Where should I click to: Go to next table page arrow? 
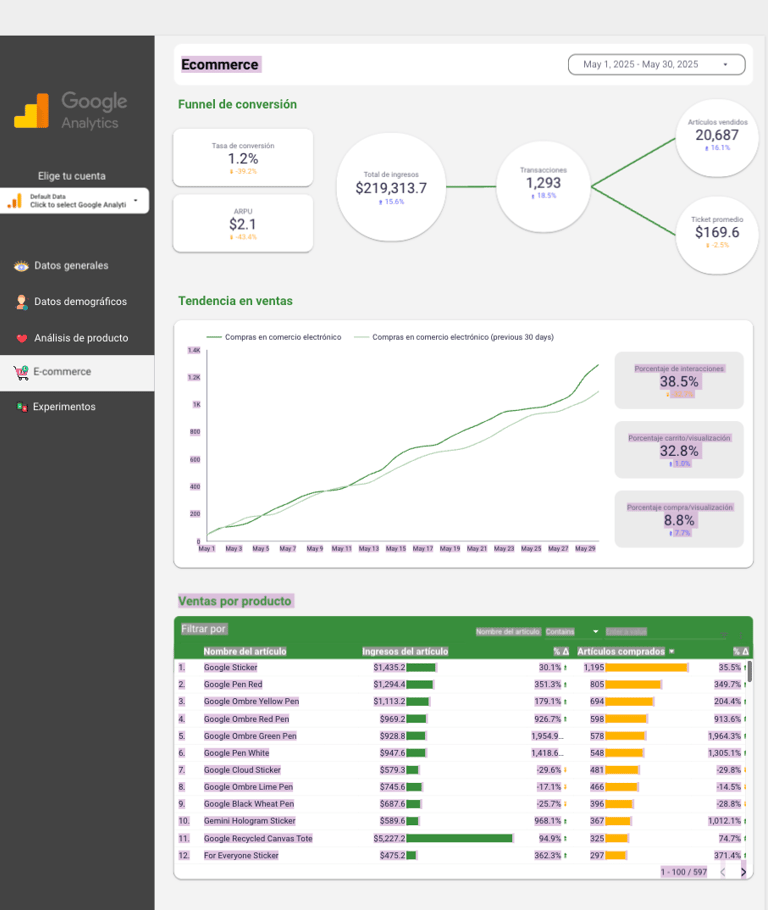(x=743, y=872)
